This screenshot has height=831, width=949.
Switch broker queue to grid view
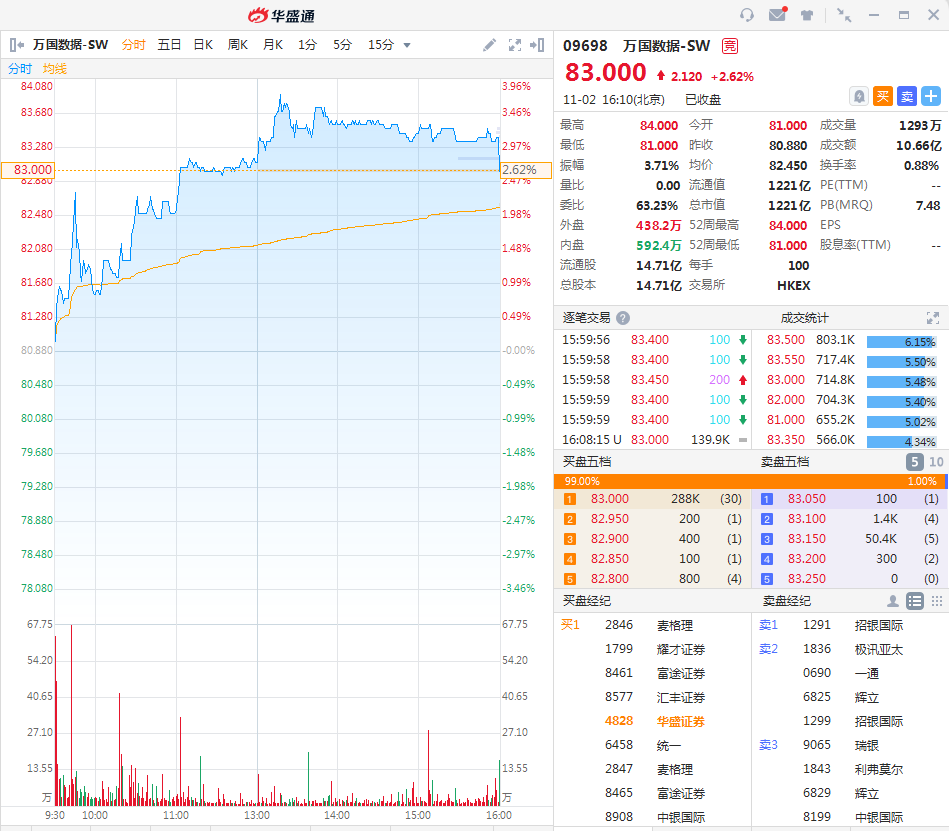(936, 601)
